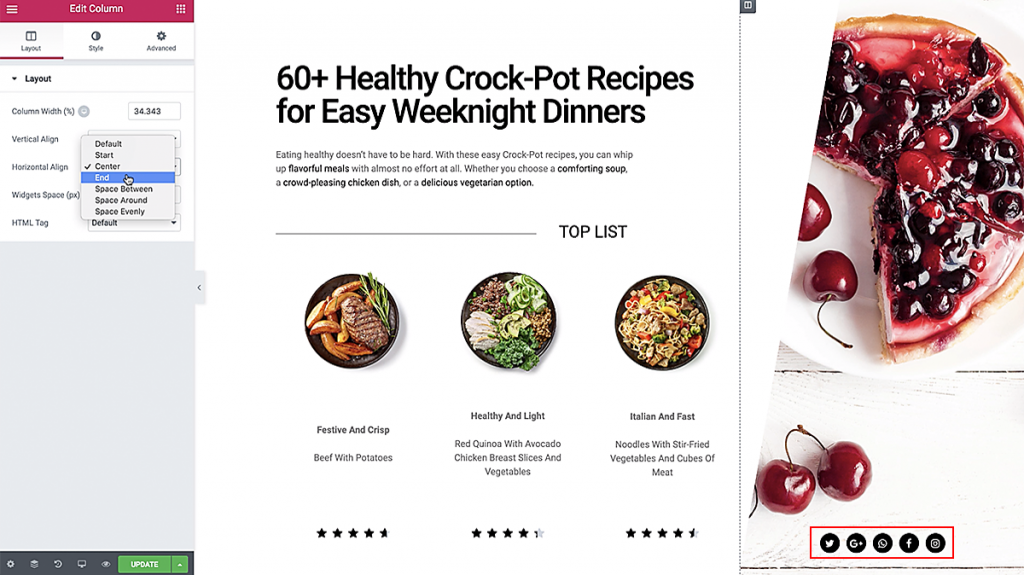Toggle responsive control beside Column Width
This screenshot has width=1024, height=575.
(84, 112)
